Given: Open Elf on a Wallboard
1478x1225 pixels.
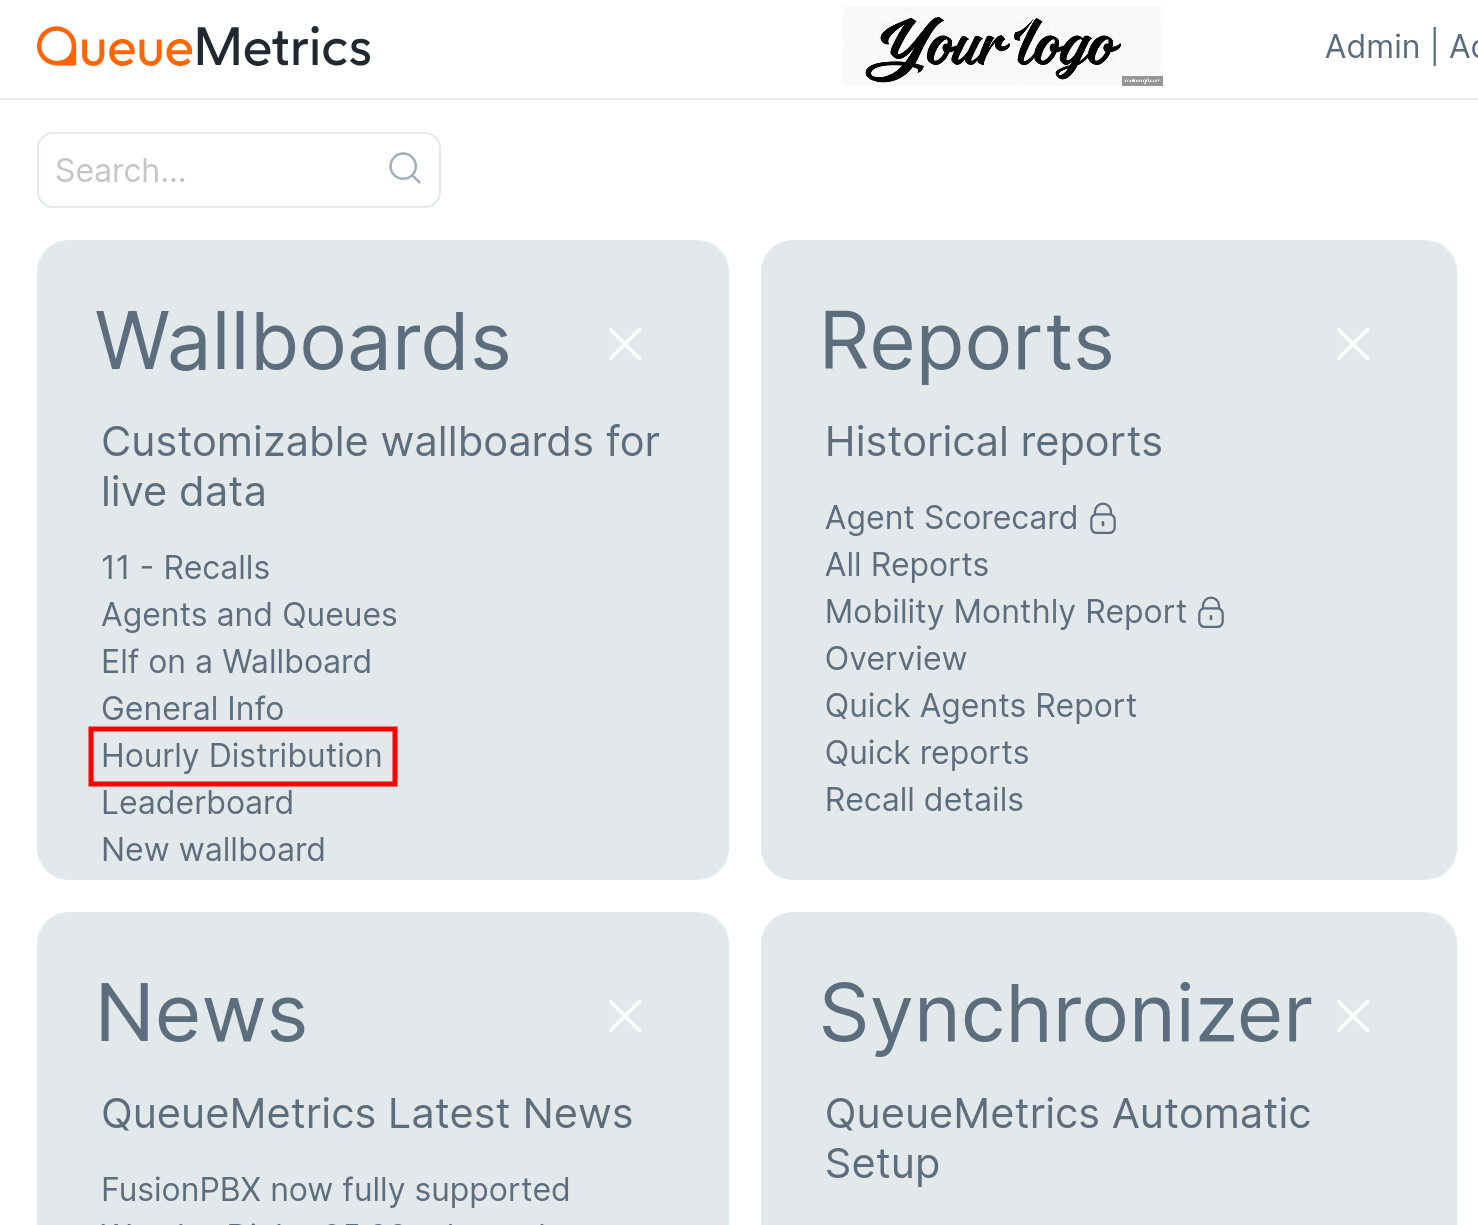Looking at the screenshot, I should tap(236, 662).
